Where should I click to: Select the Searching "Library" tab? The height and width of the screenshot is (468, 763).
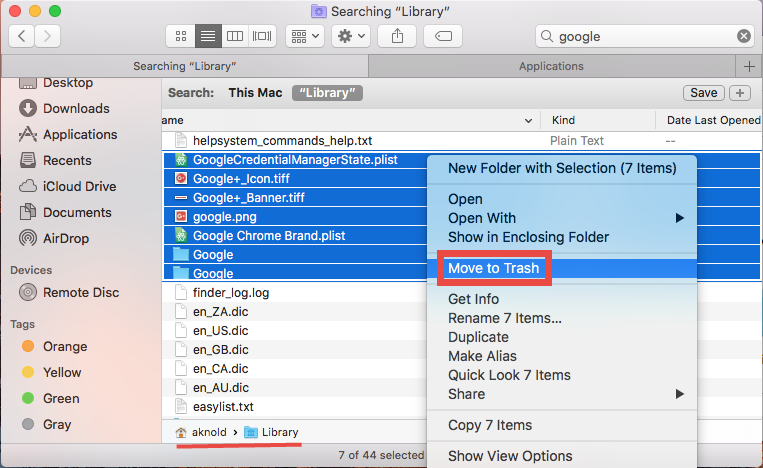tap(185, 66)
